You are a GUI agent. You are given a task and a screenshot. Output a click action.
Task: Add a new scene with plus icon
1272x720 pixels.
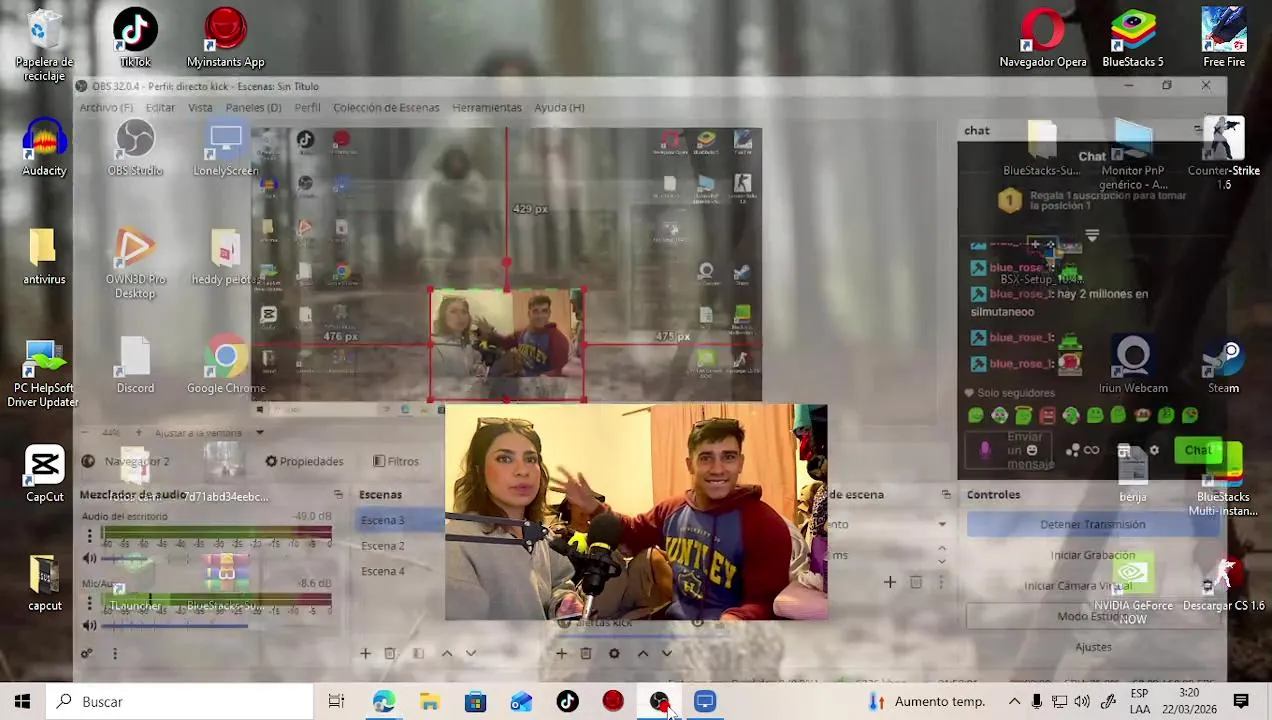(x=365, y=653)
